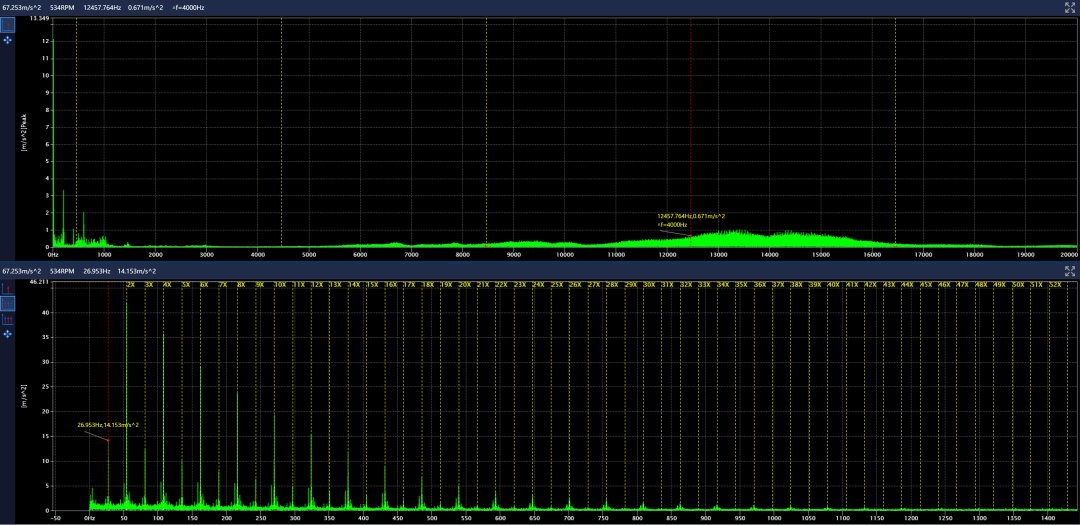Activate harmonic cursor tool in bottom panel

pyautogui.click(x=8, y=303)
